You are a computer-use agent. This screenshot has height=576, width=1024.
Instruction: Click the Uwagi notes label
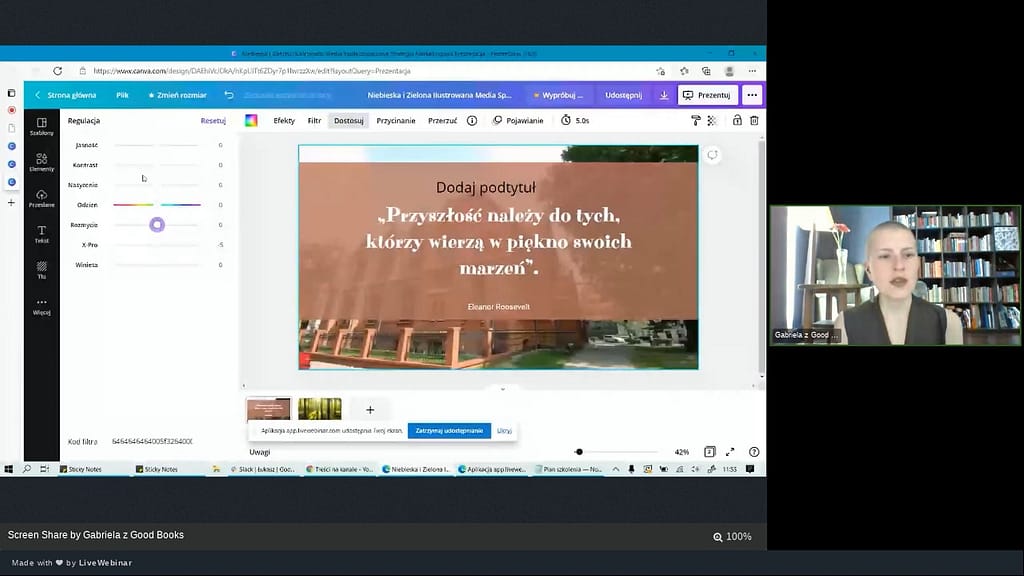[x=259, y=452]
